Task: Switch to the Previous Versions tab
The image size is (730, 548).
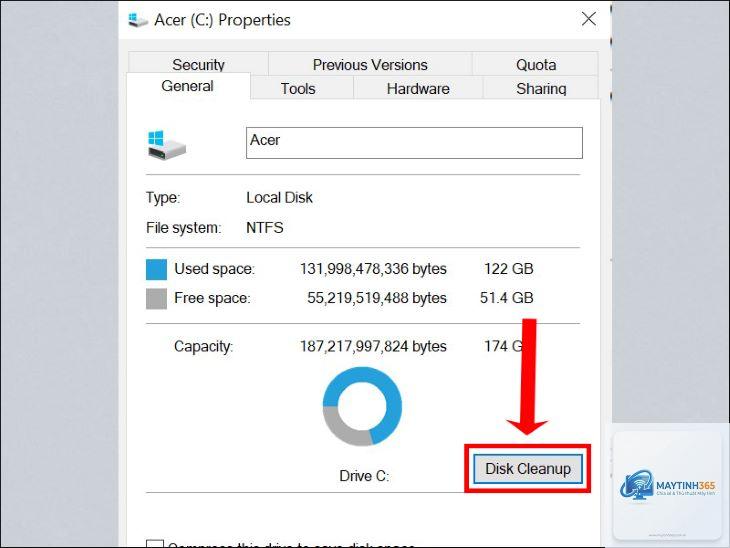Action: click(370, 64)
